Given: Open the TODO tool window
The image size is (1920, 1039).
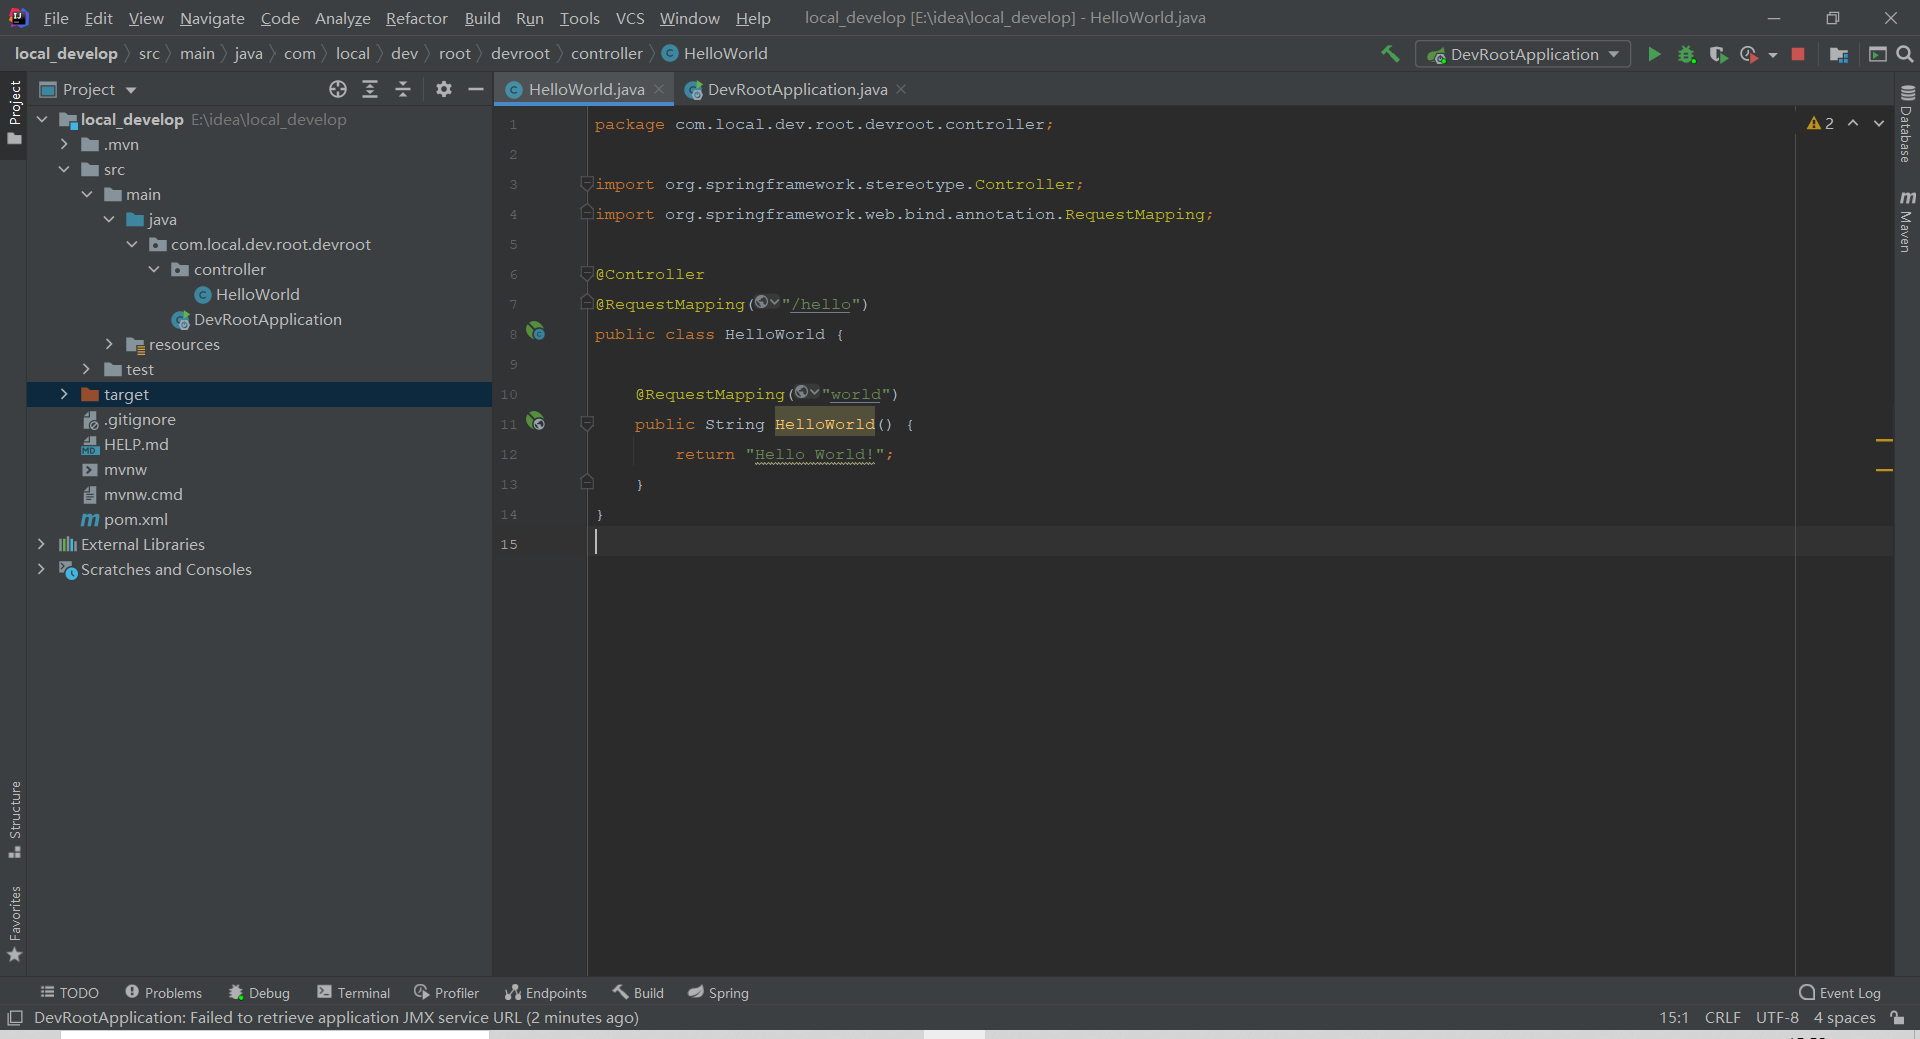Looking at the screenshot, I should coord(69,992).
